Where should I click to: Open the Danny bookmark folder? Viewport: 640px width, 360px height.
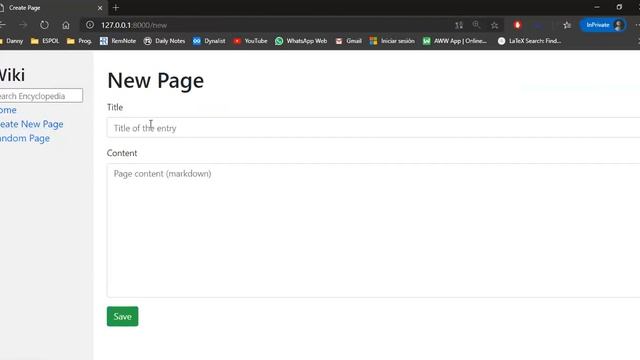point(11,41)
